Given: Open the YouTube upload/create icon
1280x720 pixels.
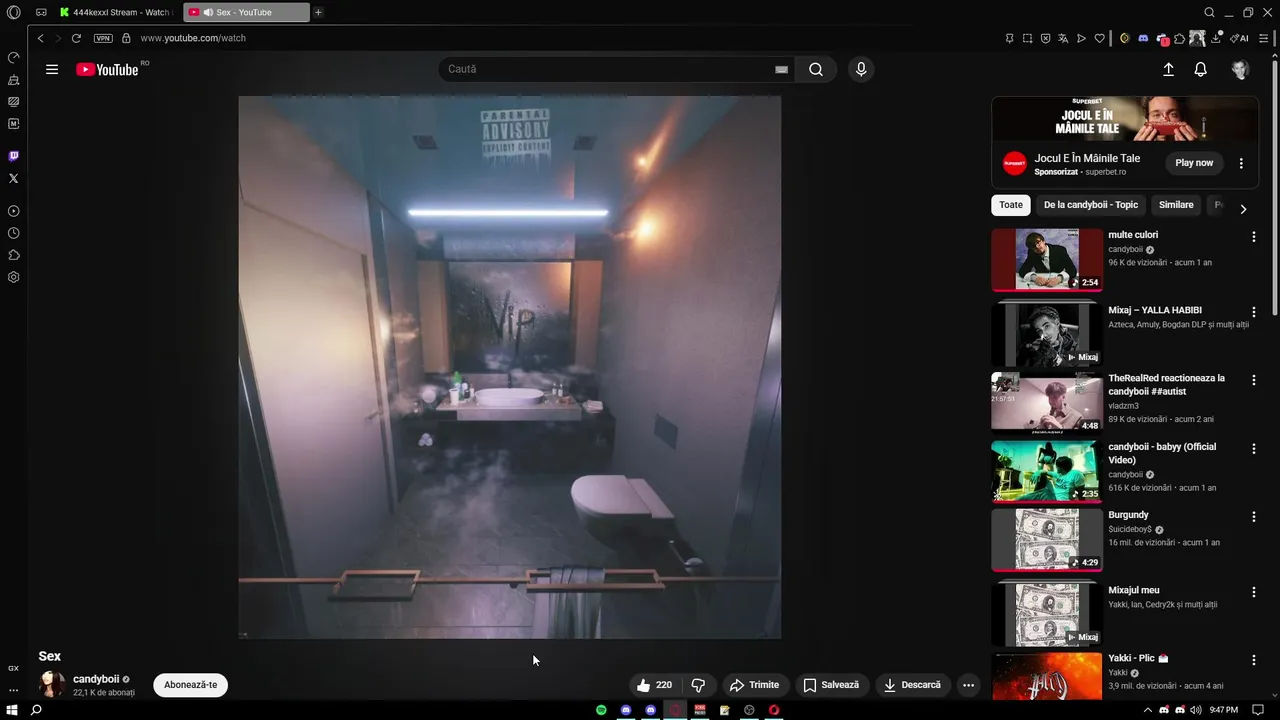Looking at the screenshot, I should coord(1168,69).
